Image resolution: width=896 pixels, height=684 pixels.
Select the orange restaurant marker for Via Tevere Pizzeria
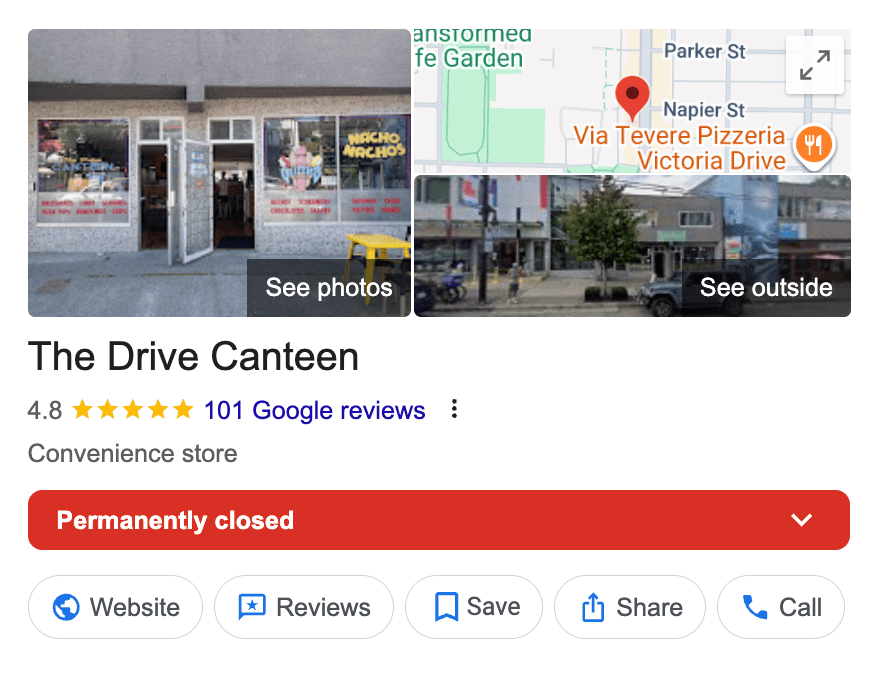[814, 146]
